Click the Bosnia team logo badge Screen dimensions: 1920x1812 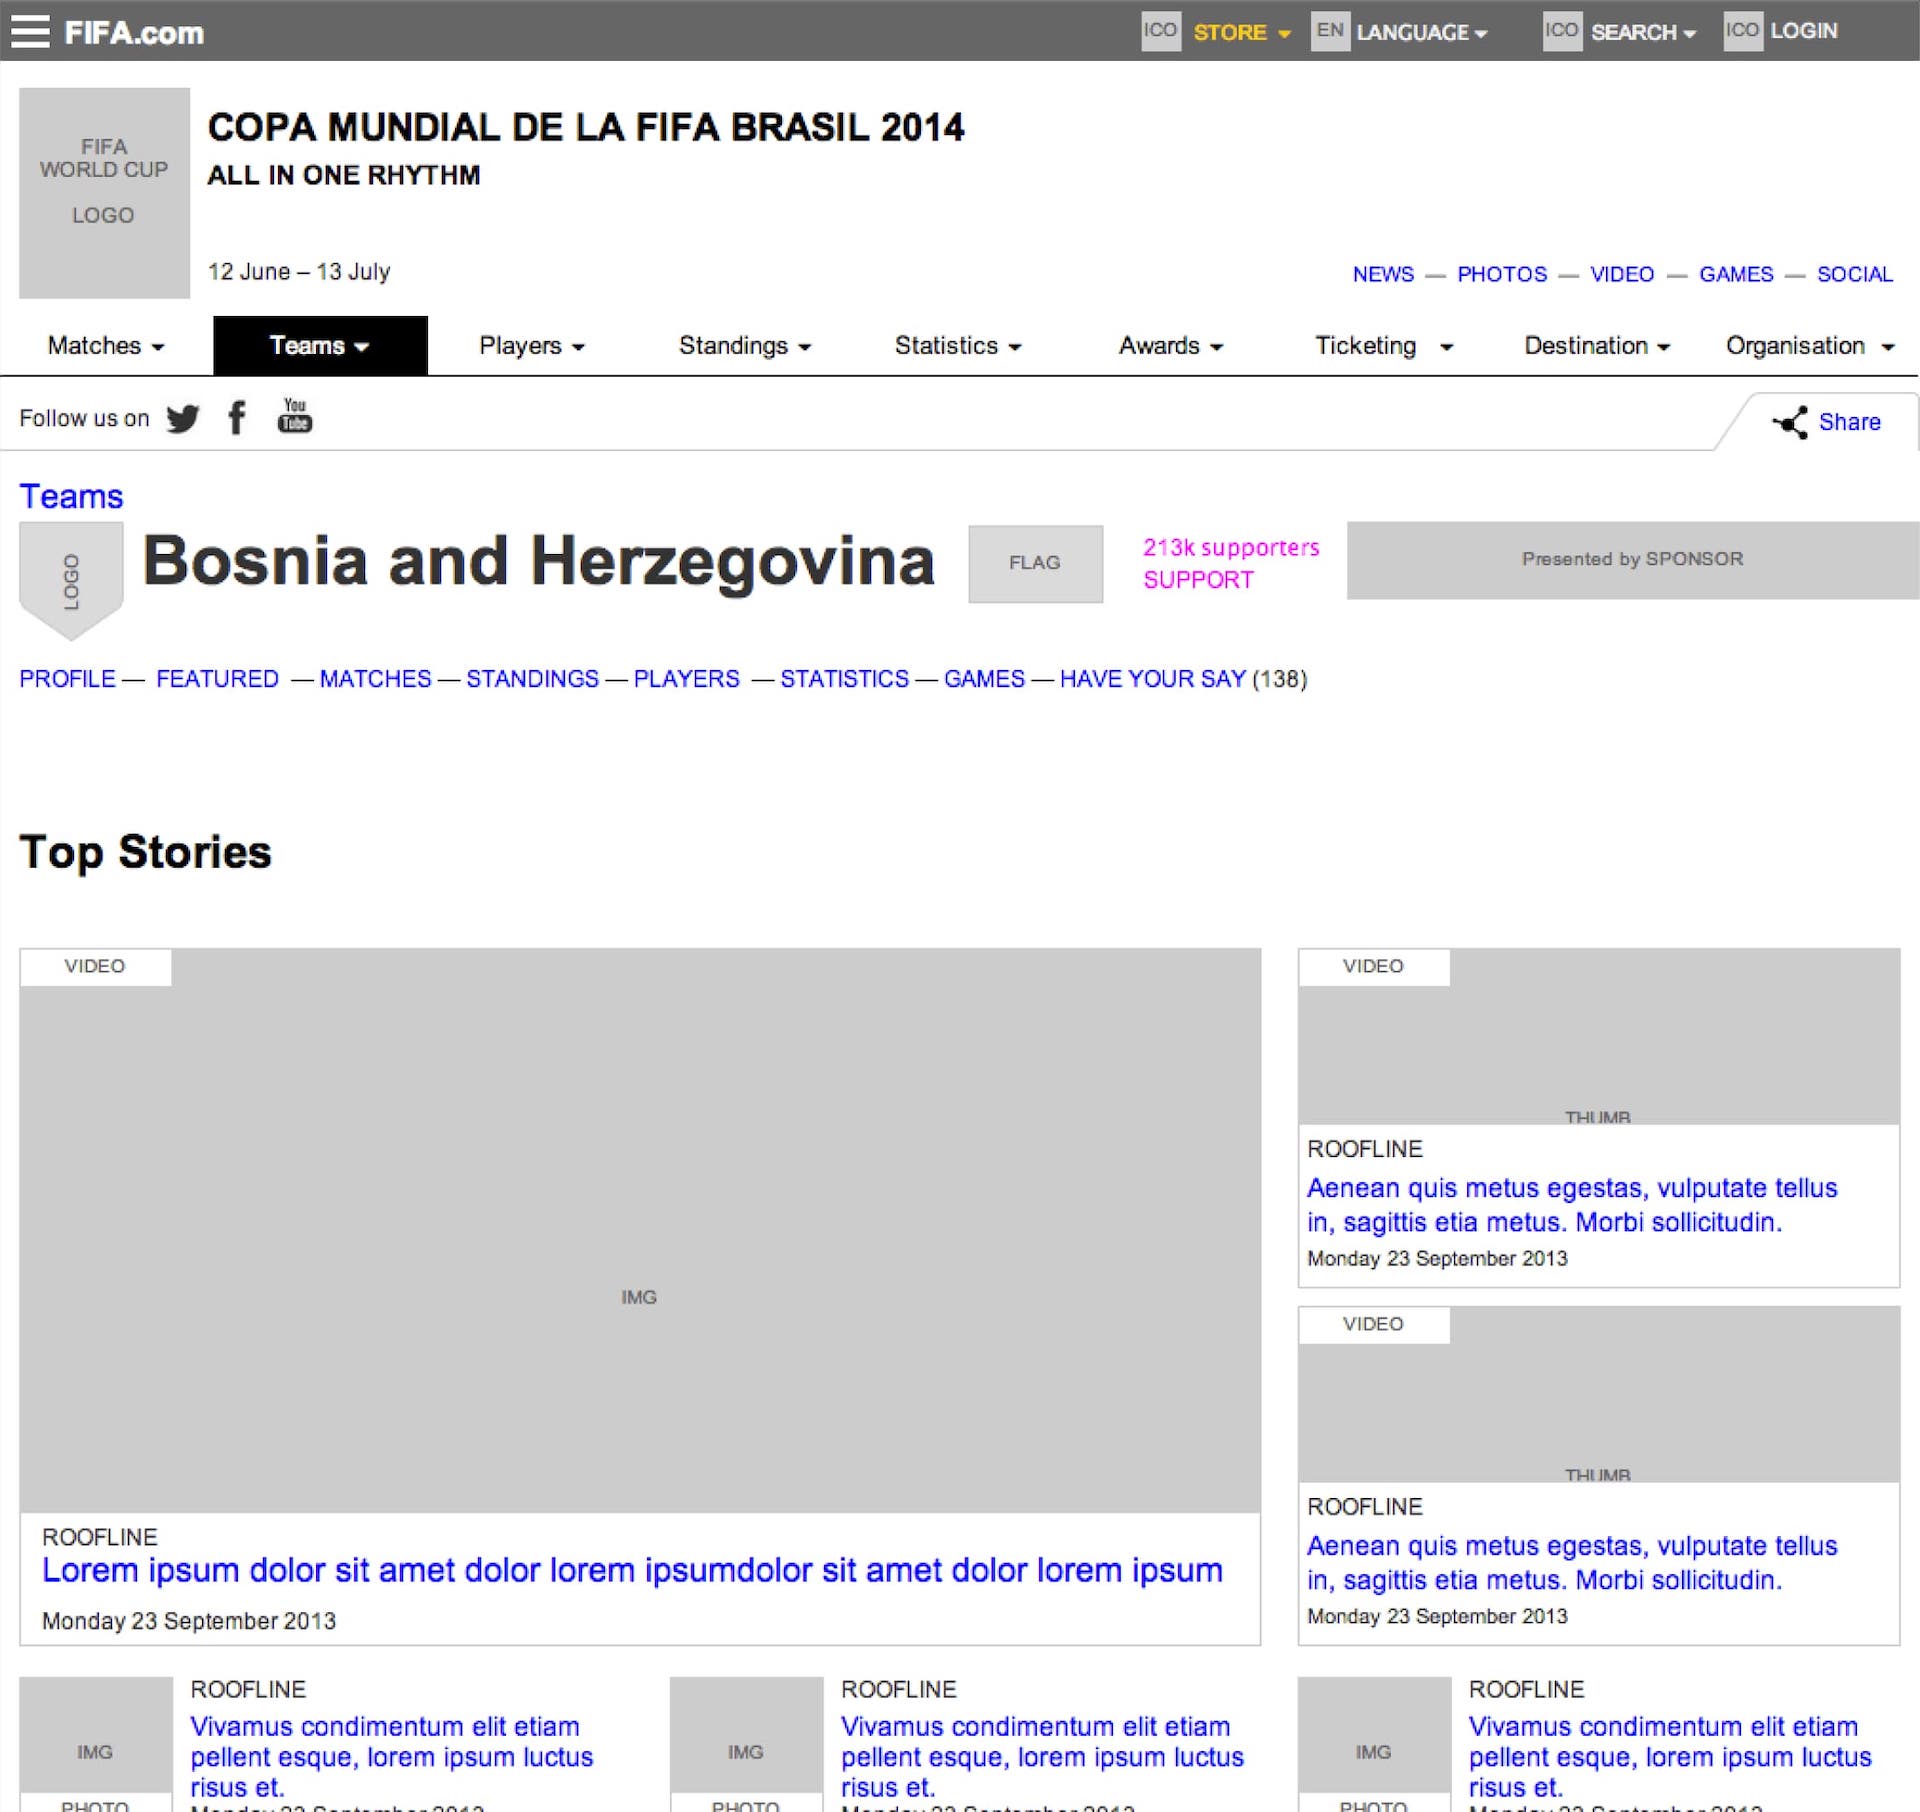(71, 581)
